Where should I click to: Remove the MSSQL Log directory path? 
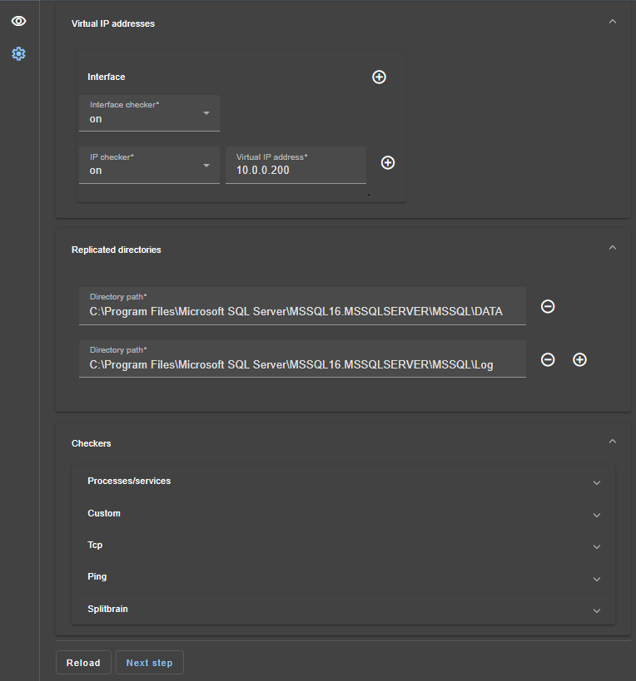tap(548, 359)
